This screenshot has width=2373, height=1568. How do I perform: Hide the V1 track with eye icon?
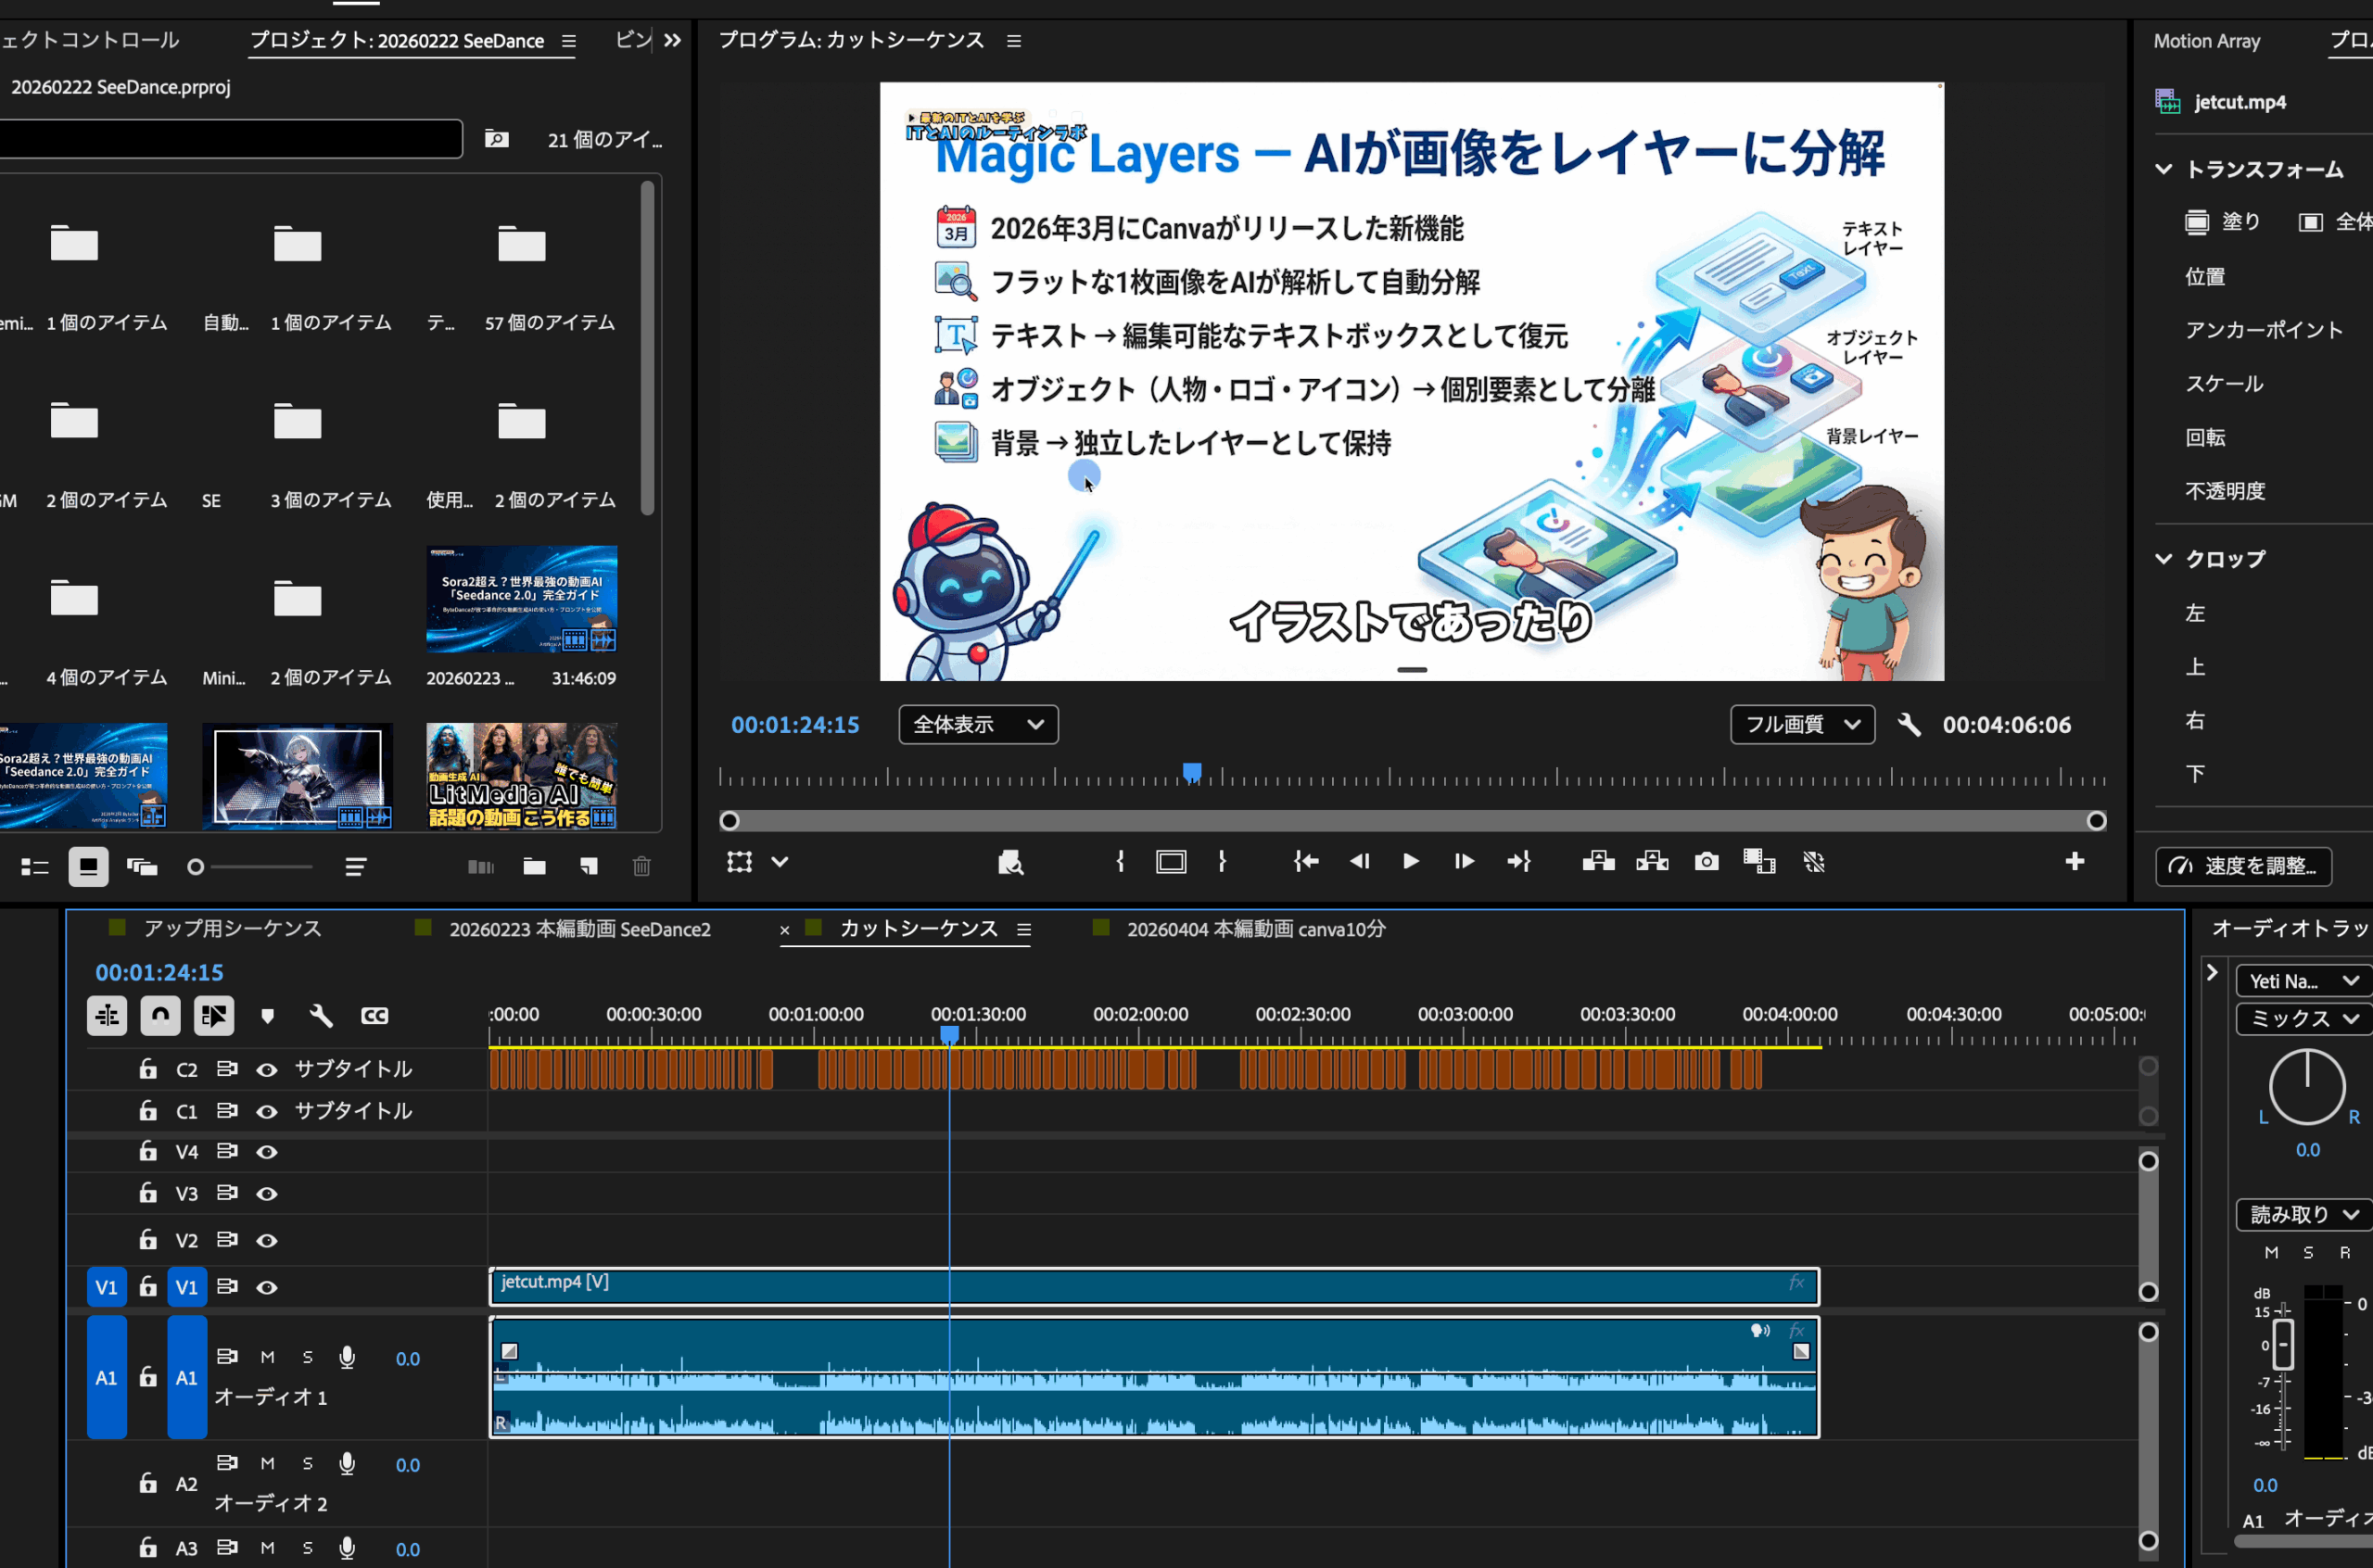(267, 1288)
